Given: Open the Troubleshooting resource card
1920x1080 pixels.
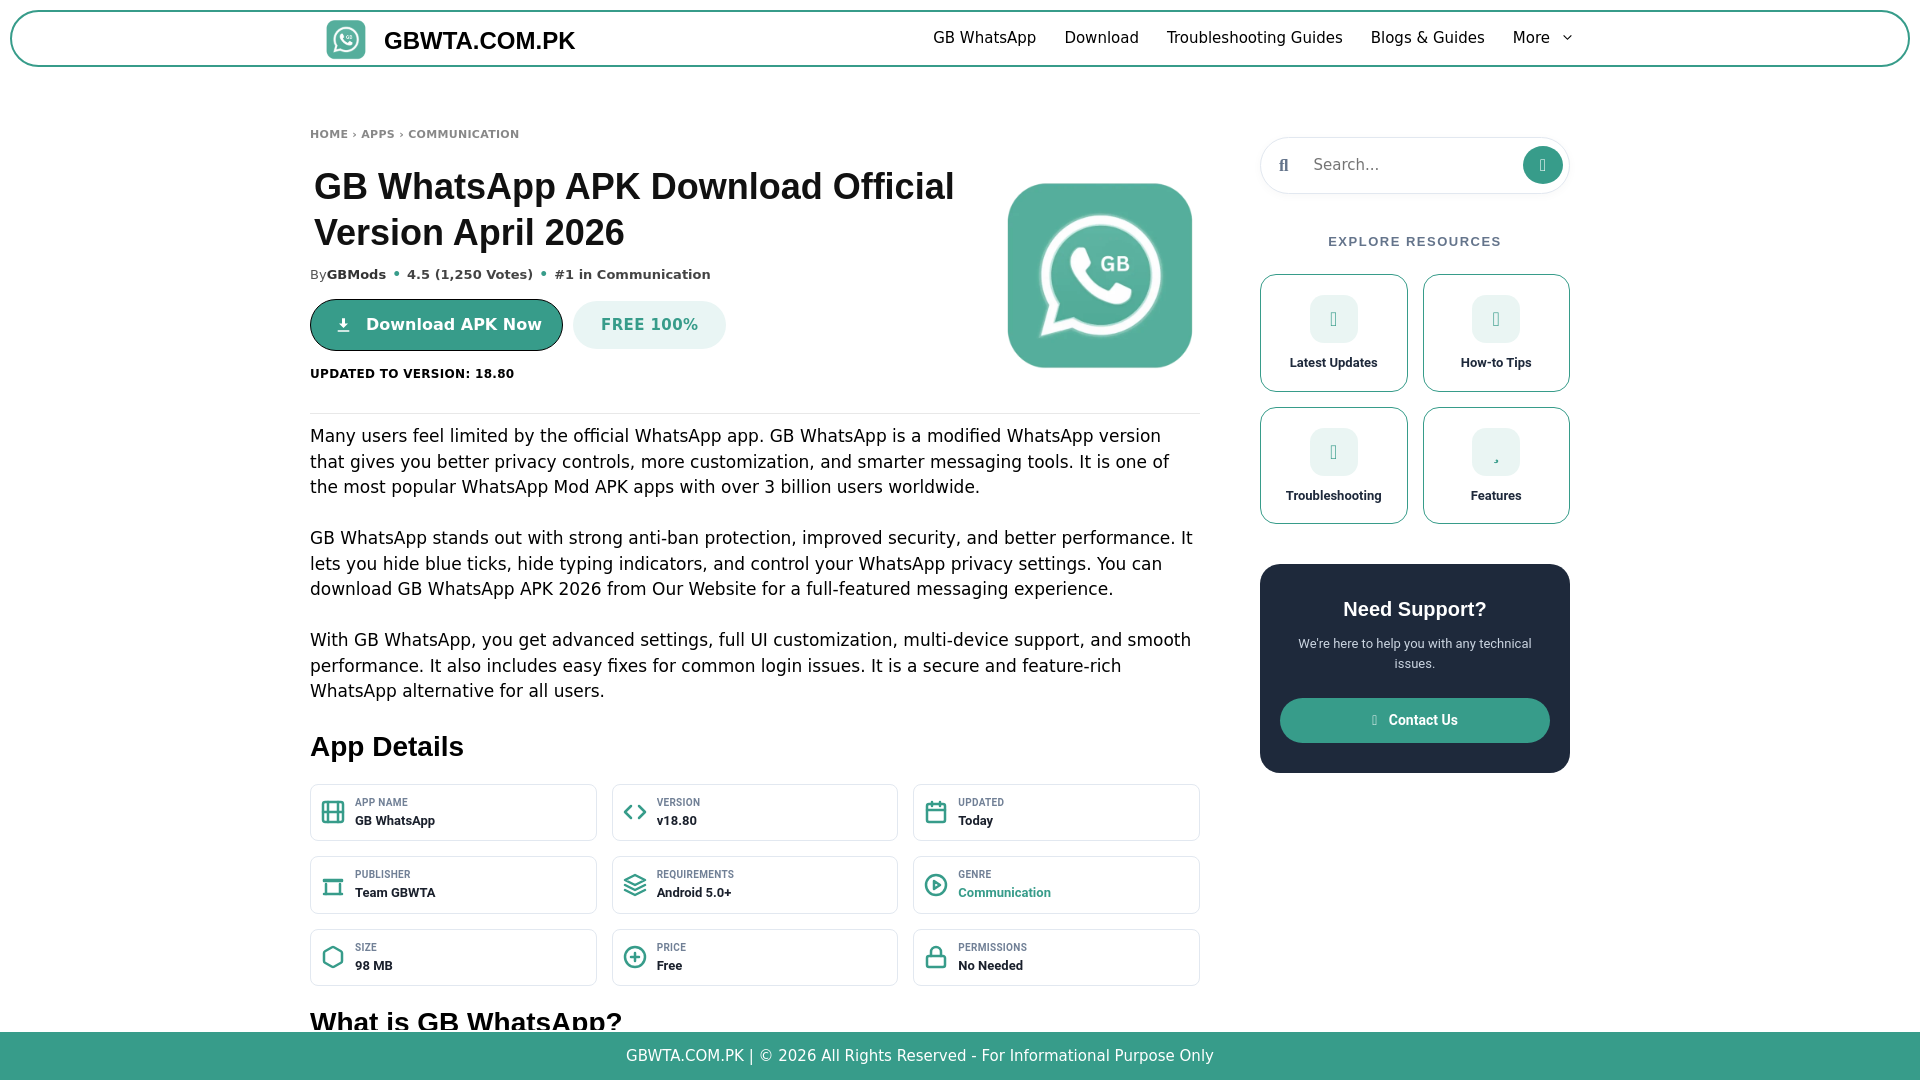Looking at the screenshot, I should 1333,465.
